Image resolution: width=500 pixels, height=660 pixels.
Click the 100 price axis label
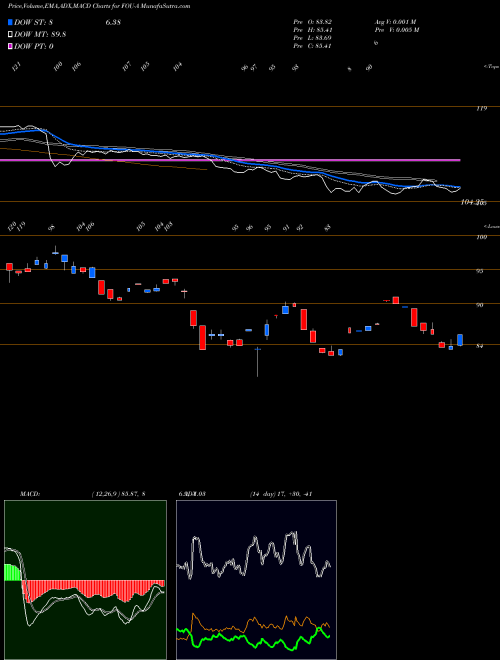482,237
